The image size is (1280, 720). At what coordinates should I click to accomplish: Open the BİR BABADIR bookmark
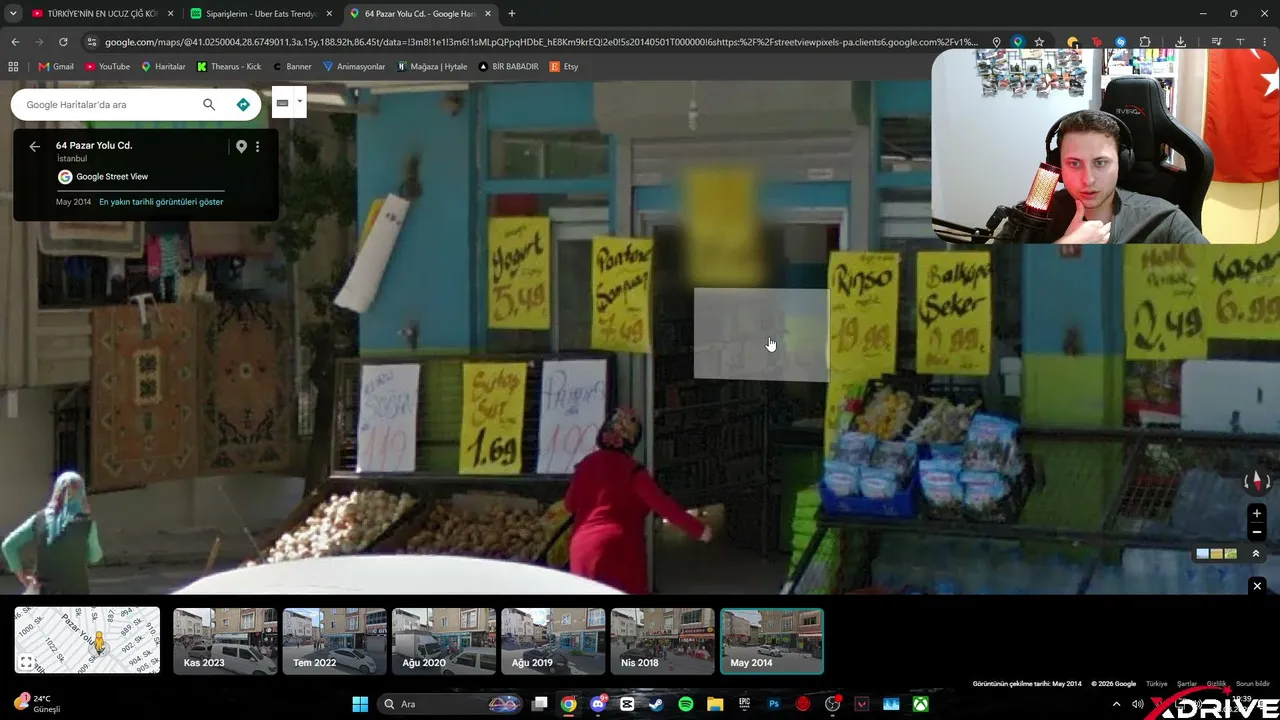pos(509,67)
